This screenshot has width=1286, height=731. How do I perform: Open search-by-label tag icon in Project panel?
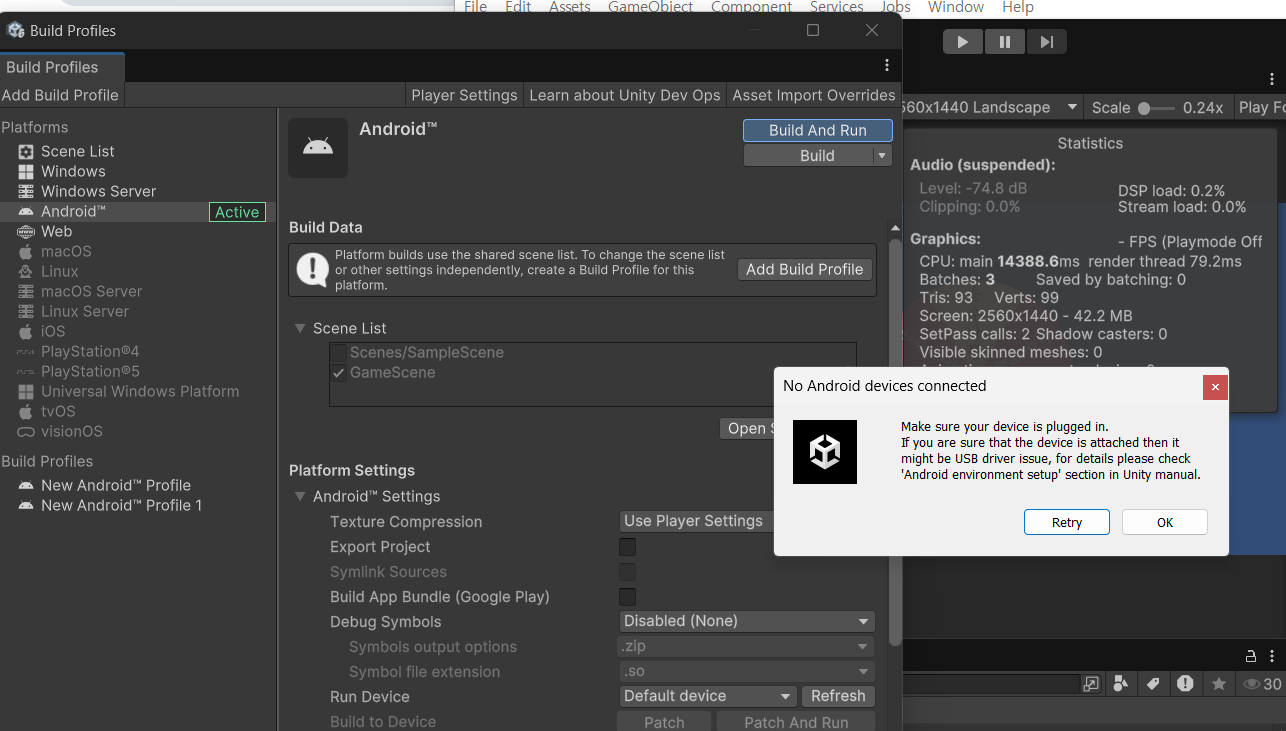point(1153,684)
